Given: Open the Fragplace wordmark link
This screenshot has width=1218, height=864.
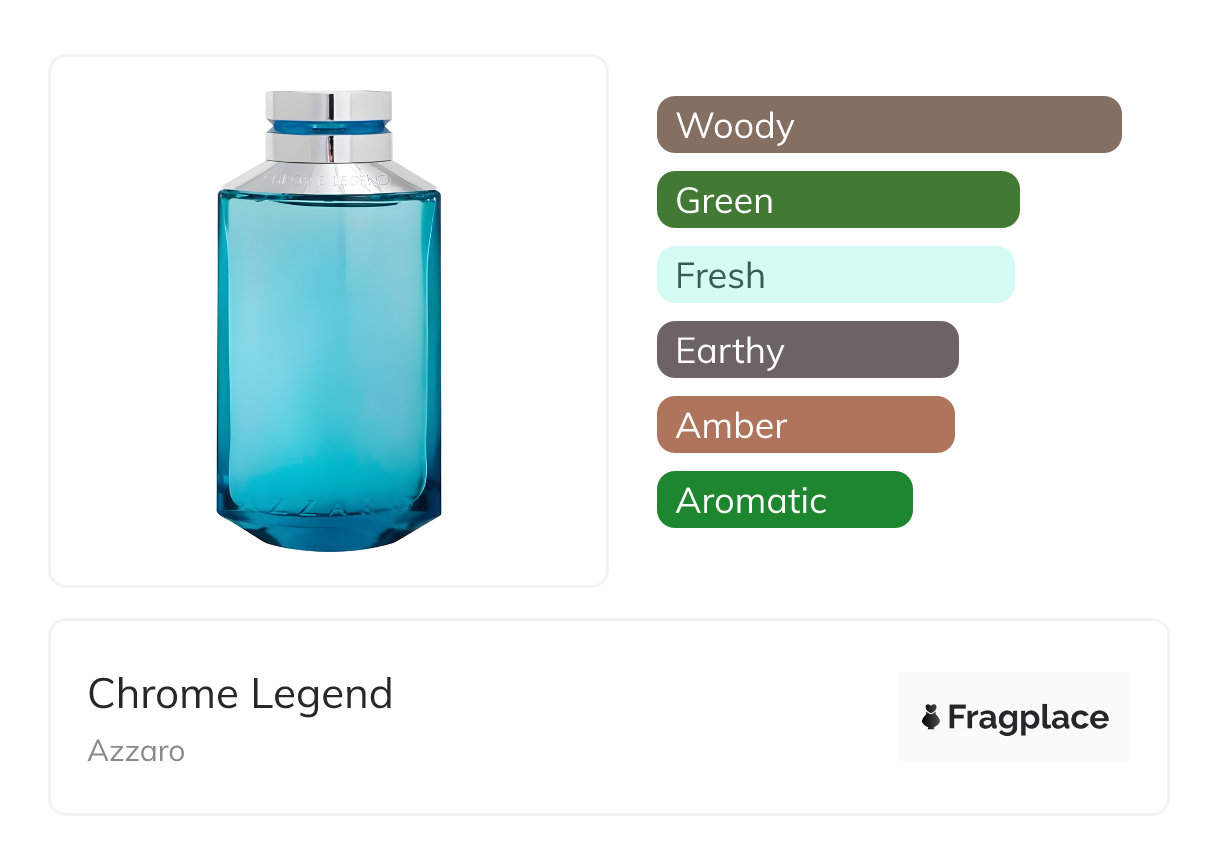Looking at the screenshot, I should click(1028, 717).
